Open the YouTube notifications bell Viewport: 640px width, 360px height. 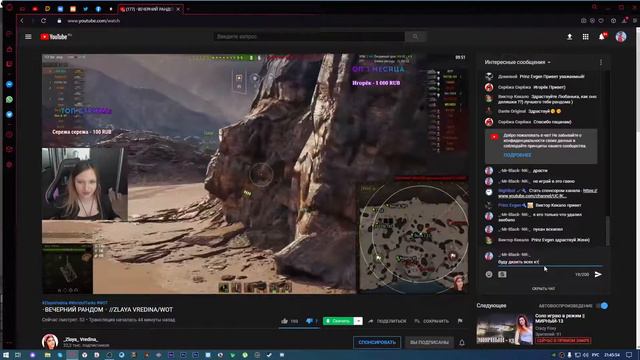602,37
